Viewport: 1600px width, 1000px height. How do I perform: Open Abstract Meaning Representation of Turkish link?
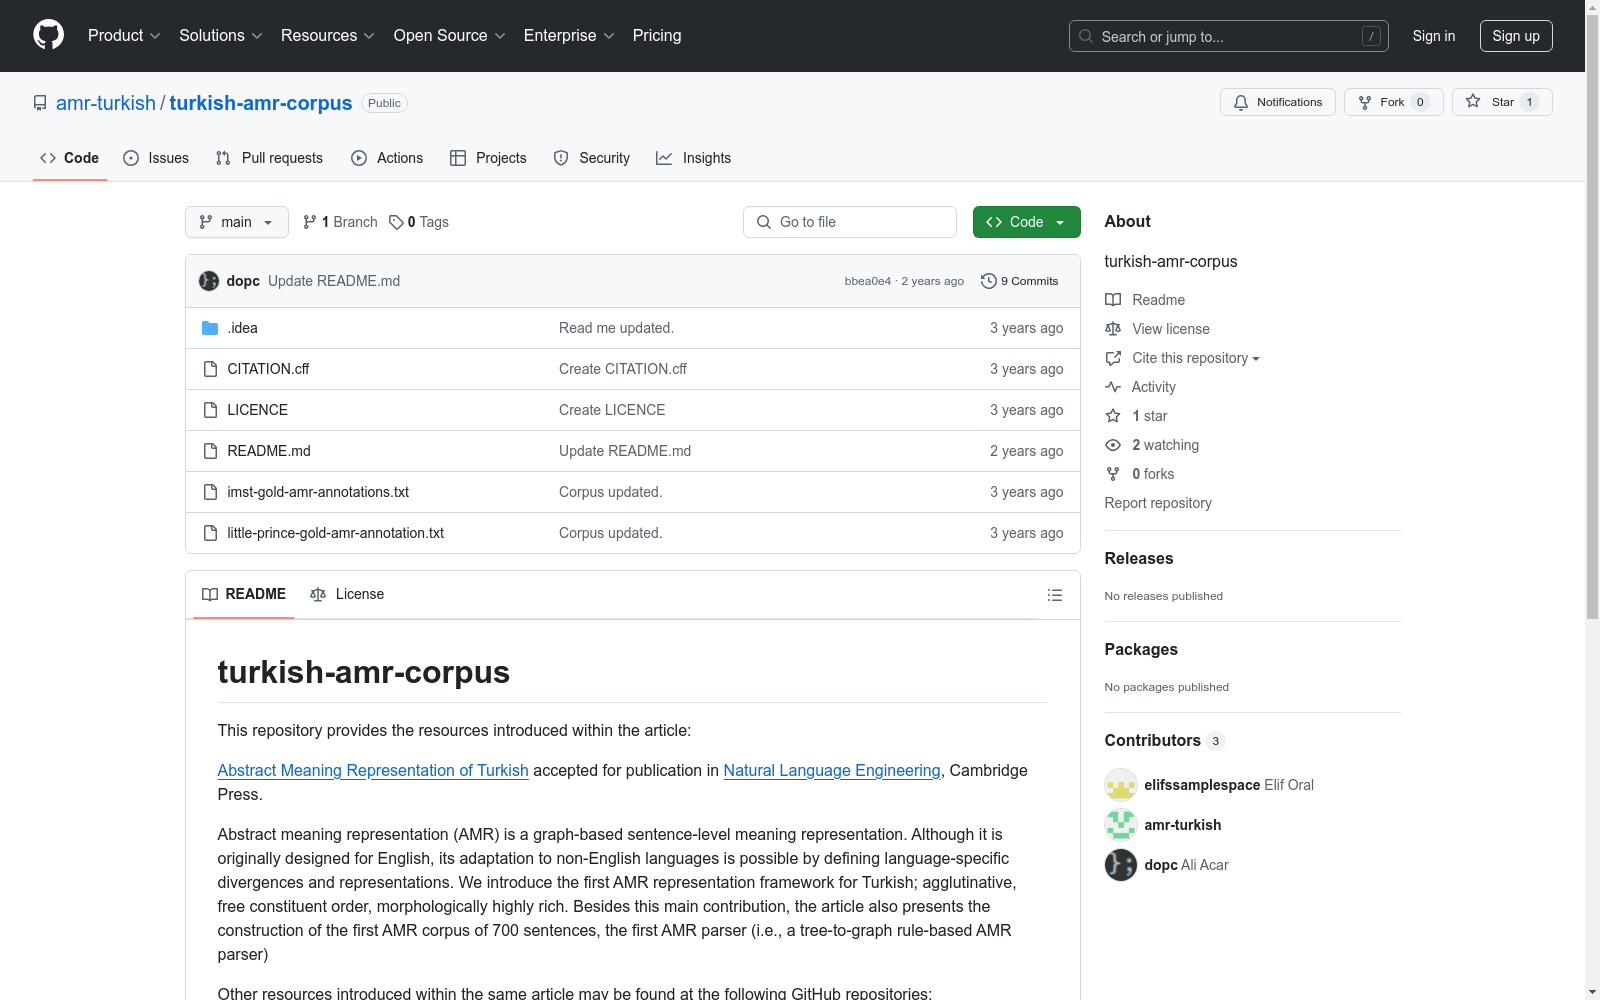373,770
